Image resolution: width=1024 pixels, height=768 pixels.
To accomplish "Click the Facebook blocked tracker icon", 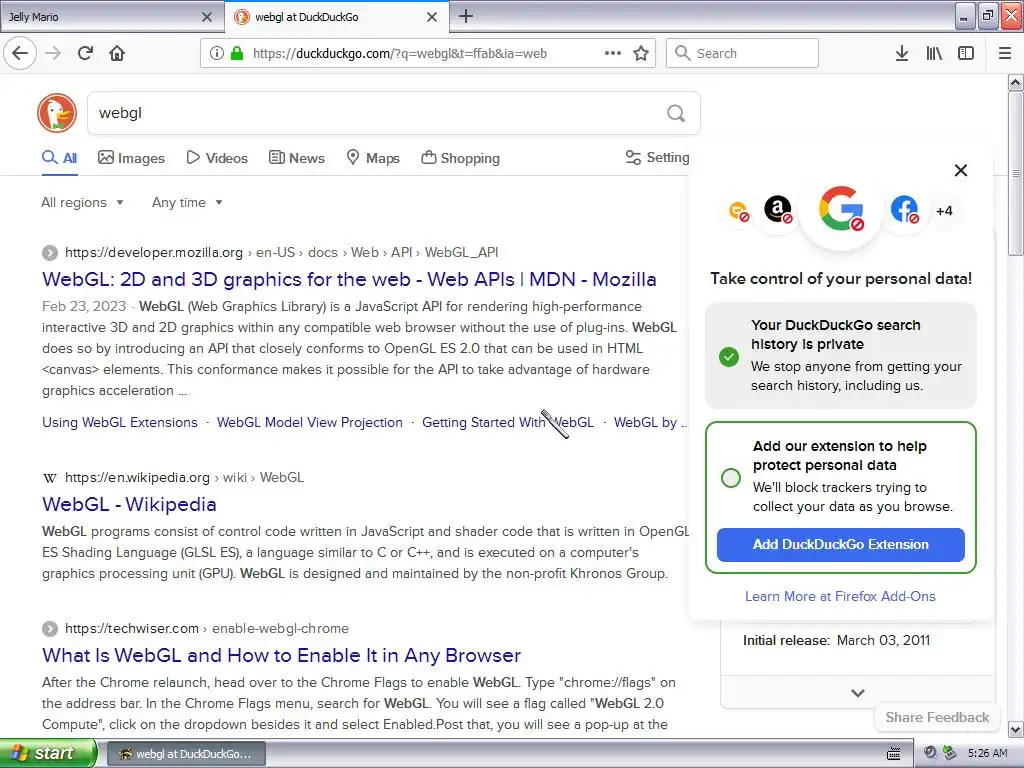I will (904, 210).
